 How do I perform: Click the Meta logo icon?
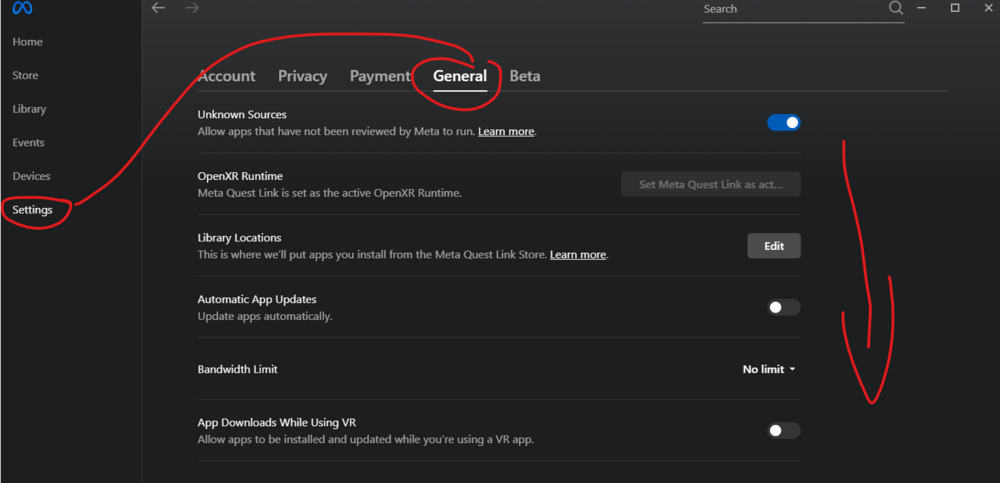tap(22, 9)
